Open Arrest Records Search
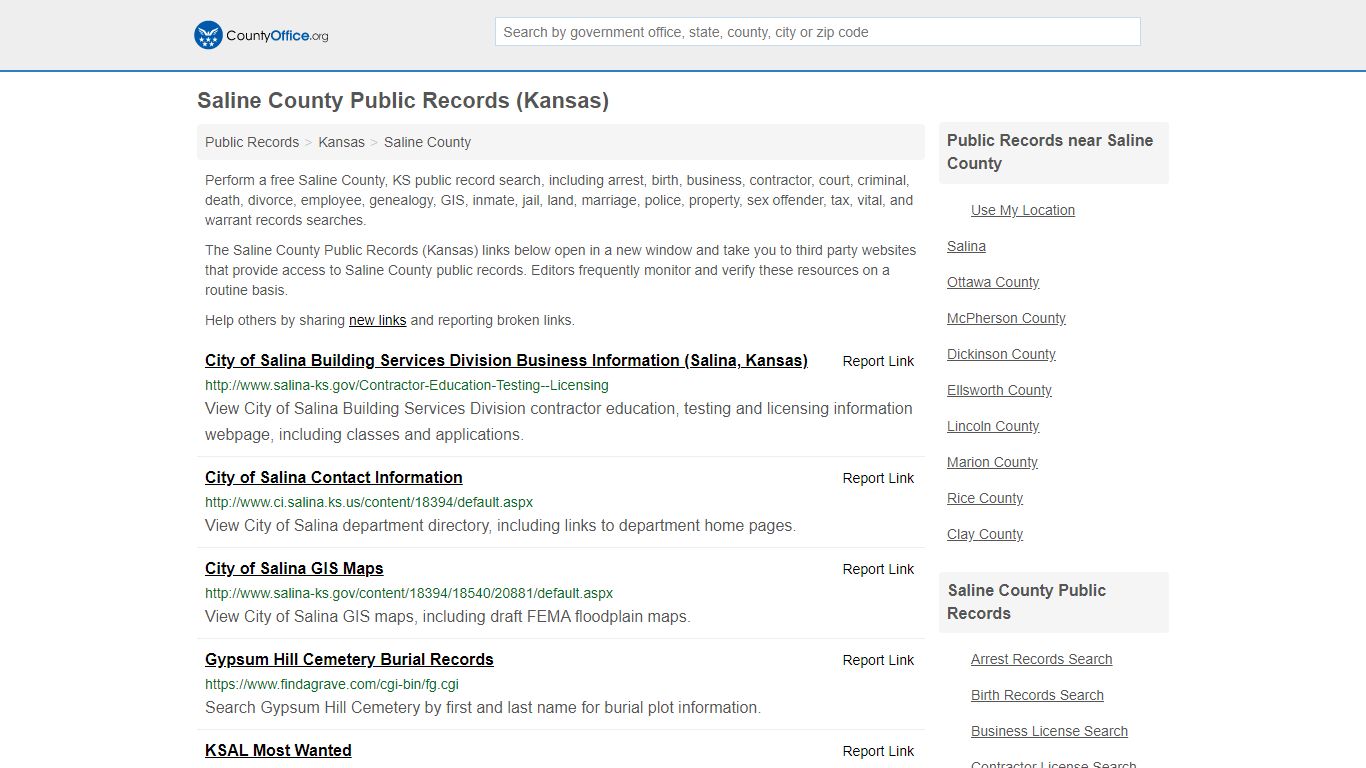 point(1041,659)
